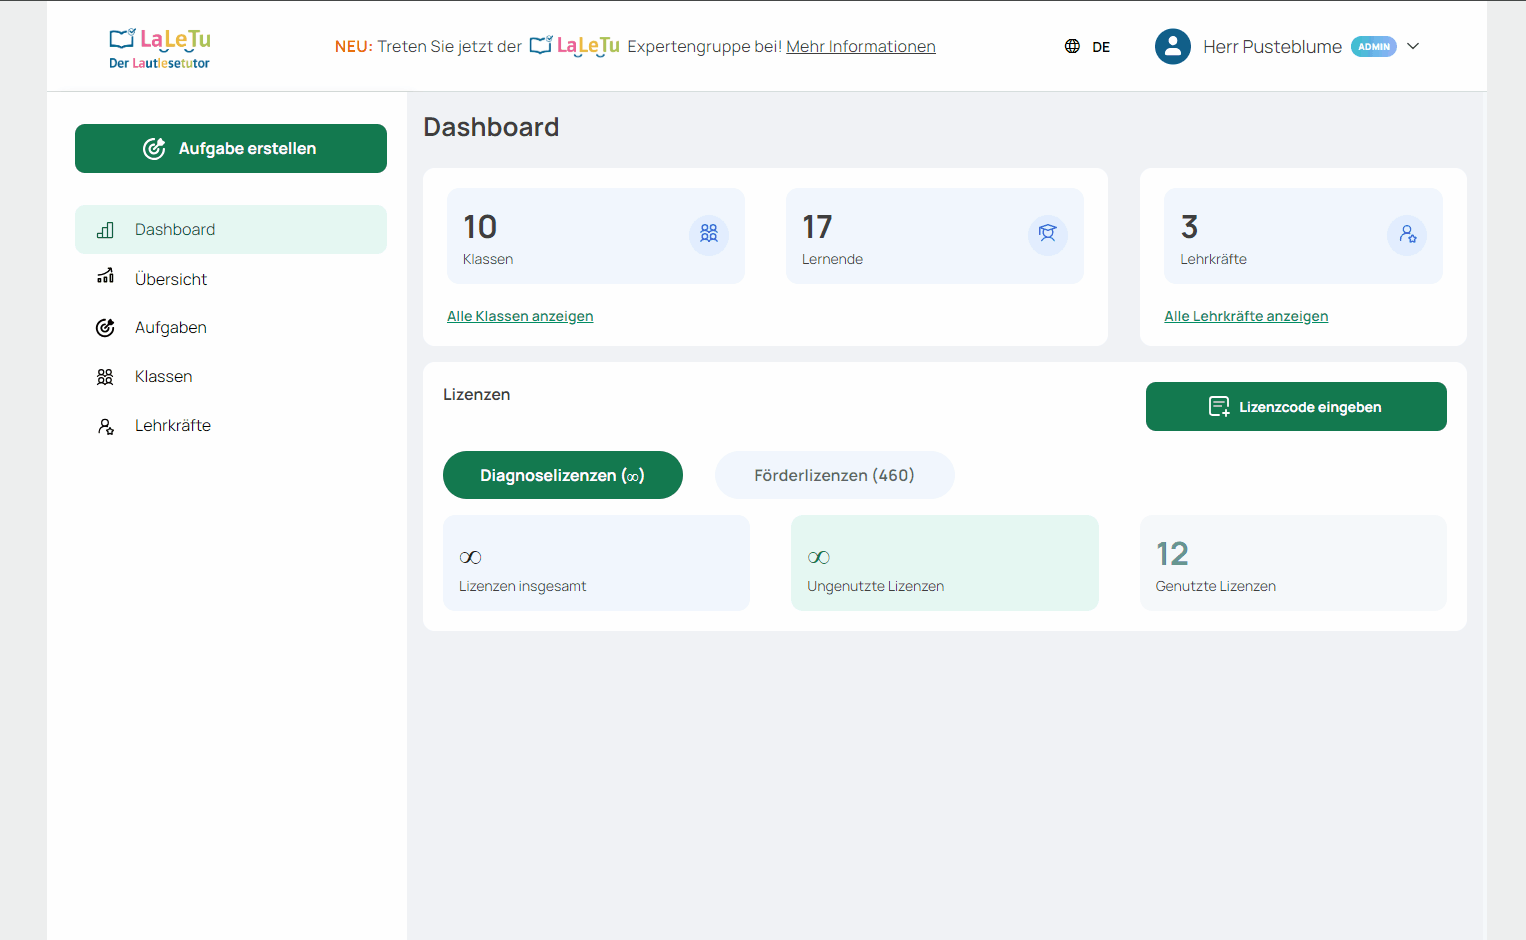Select the Diagnoselizenzen (∞) tab
1526x940 pixels.
coord(563,475)
